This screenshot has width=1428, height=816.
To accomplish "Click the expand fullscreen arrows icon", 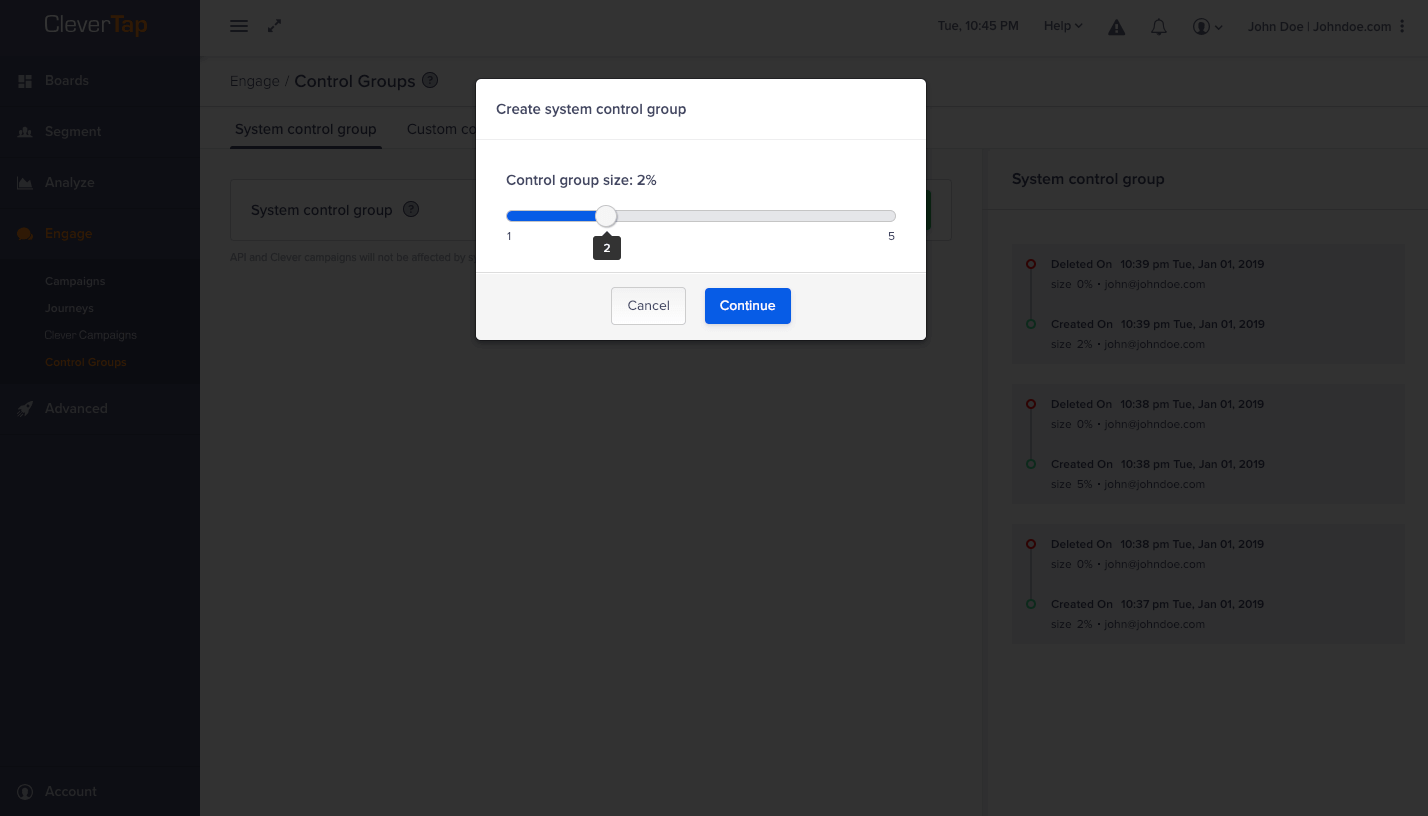I will click(x=275, y=26).
